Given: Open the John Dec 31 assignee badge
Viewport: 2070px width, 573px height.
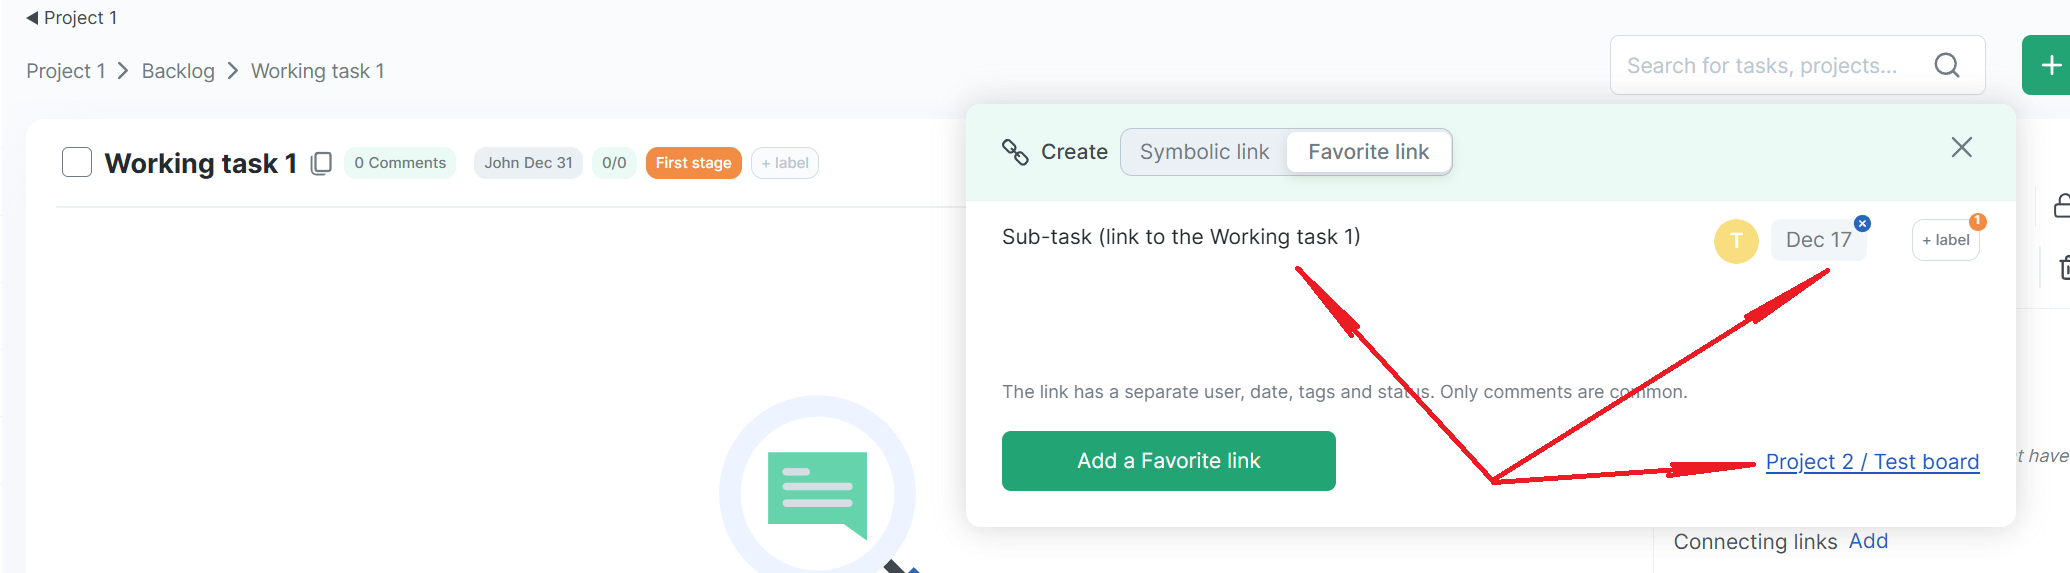Looking at the screenshot, I should click(528, 163).
